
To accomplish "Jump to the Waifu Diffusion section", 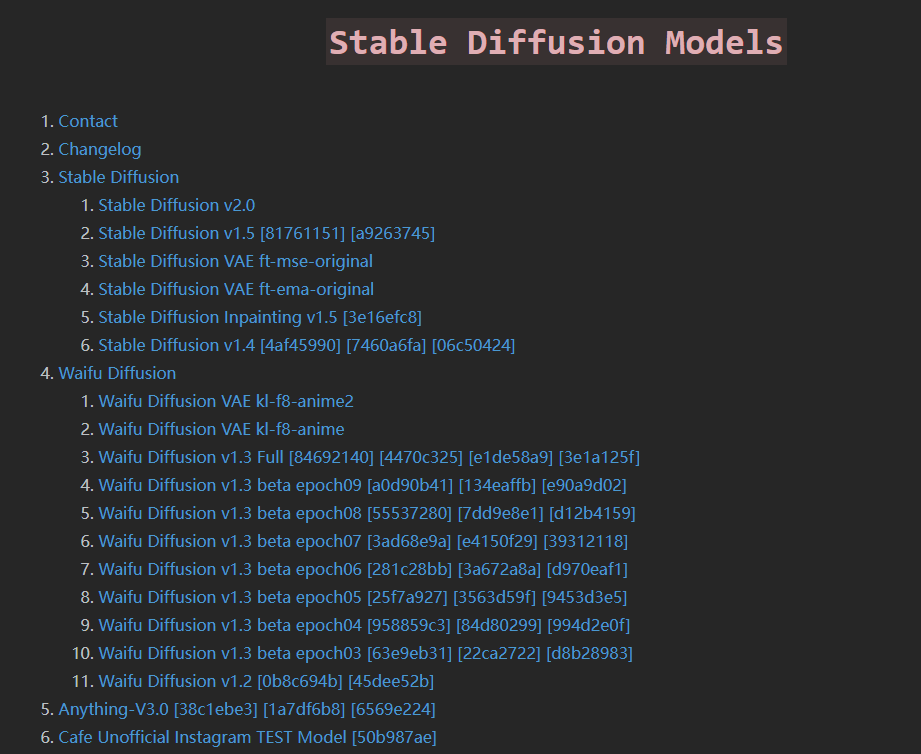I will coord(117,373).
